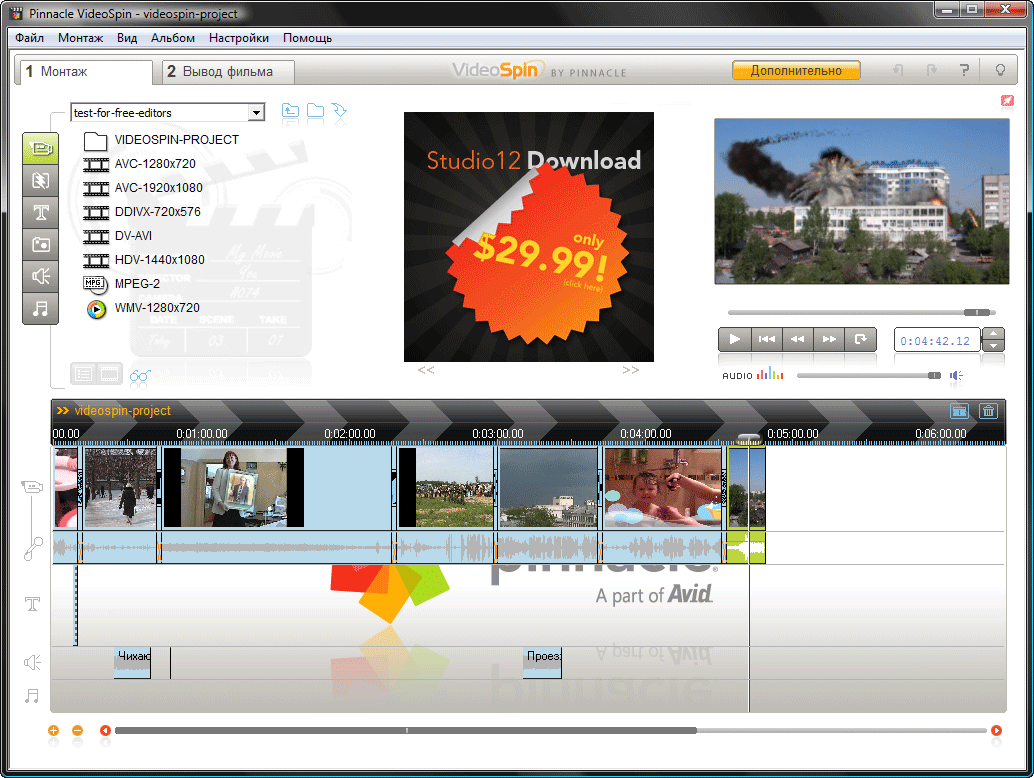Click the 0:04:42.12 timecode field
This screenshot has height=778, width=1034.
coord(936,341)
